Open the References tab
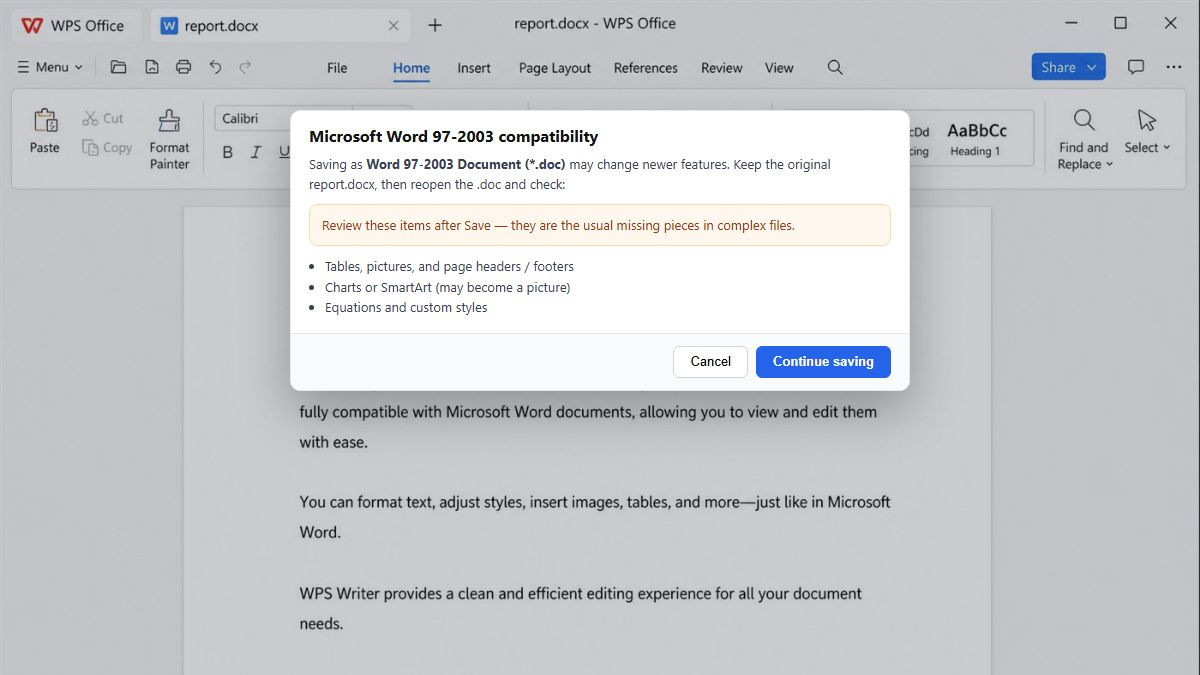Viewport: 1200px width, 675px height. (x=646, y=68)
